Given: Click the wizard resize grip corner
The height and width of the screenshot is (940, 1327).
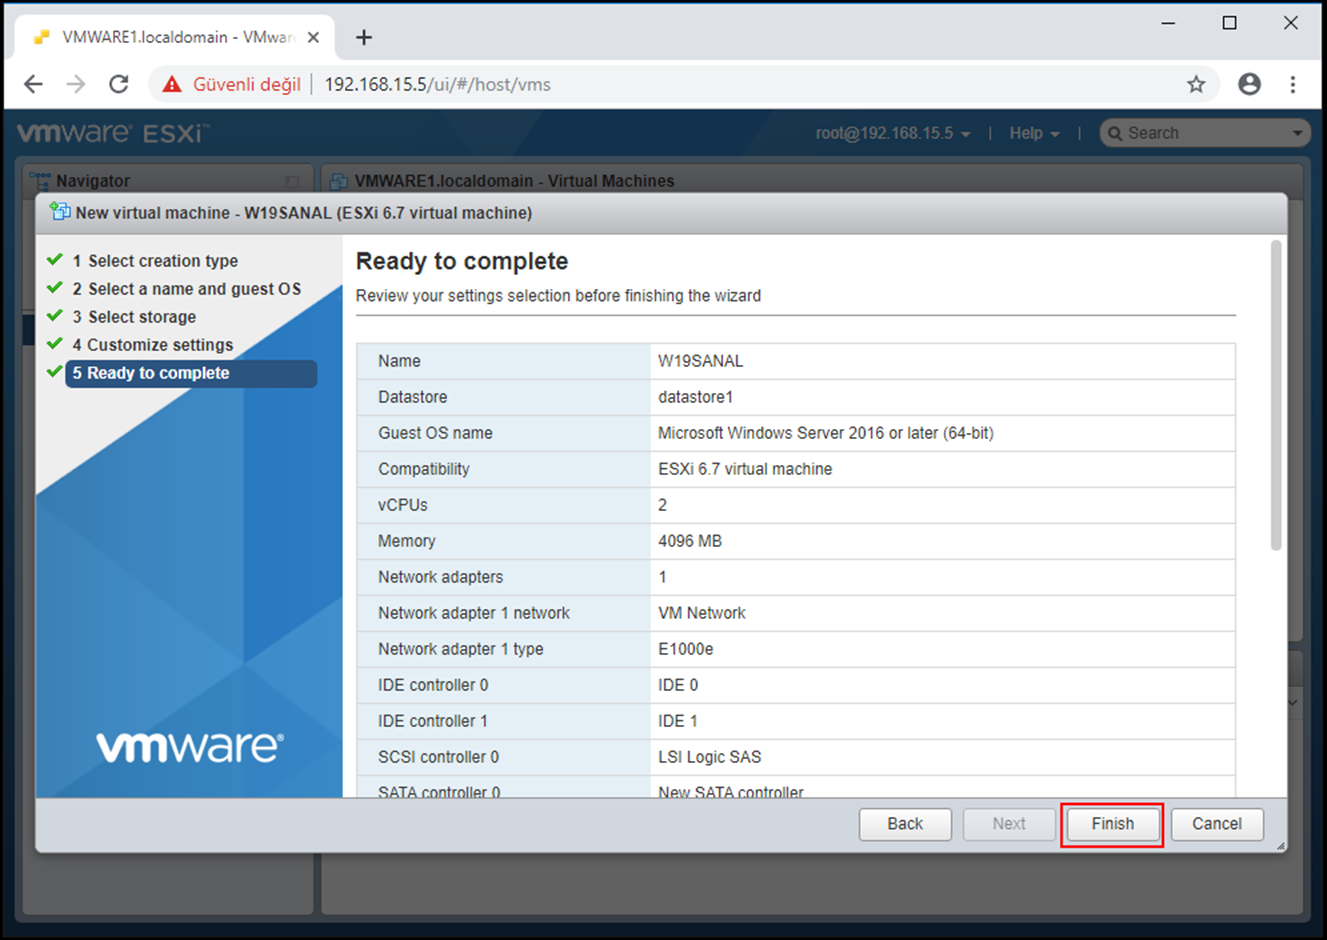Looking at the screenshot, I should pos(1280,846).
